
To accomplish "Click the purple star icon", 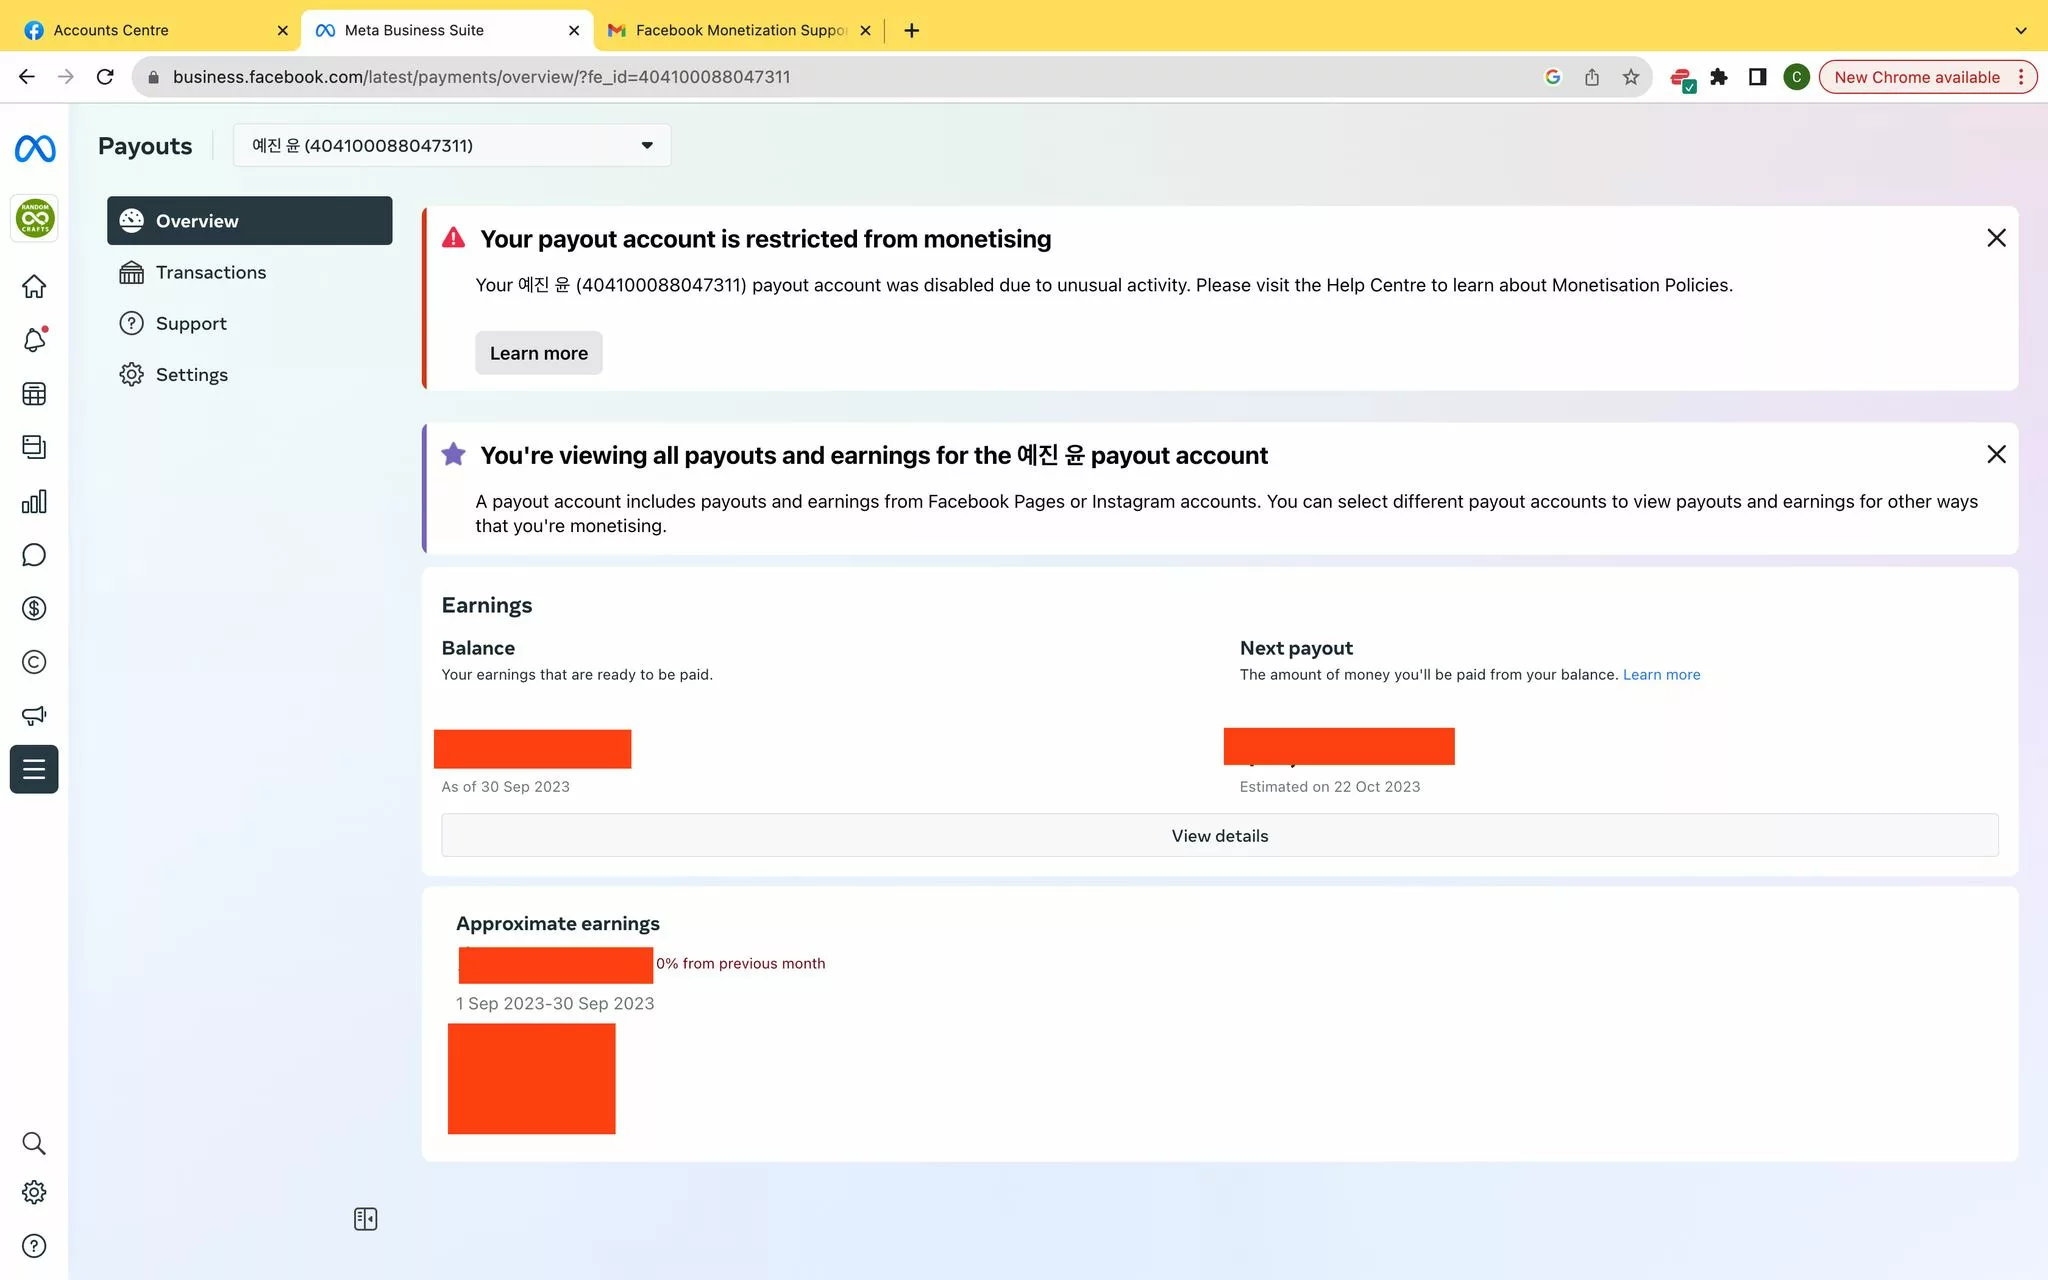I will 453,454.
